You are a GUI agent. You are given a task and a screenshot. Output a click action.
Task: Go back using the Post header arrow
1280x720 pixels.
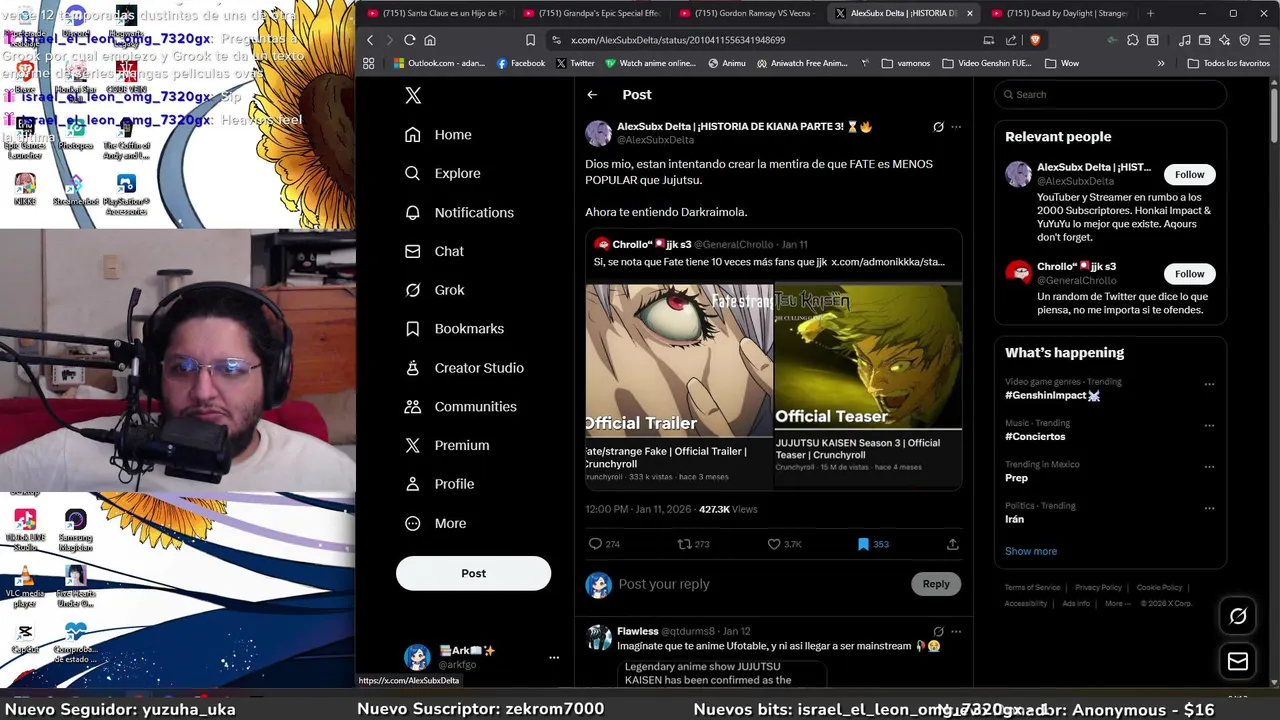click(x=592, y=95)
